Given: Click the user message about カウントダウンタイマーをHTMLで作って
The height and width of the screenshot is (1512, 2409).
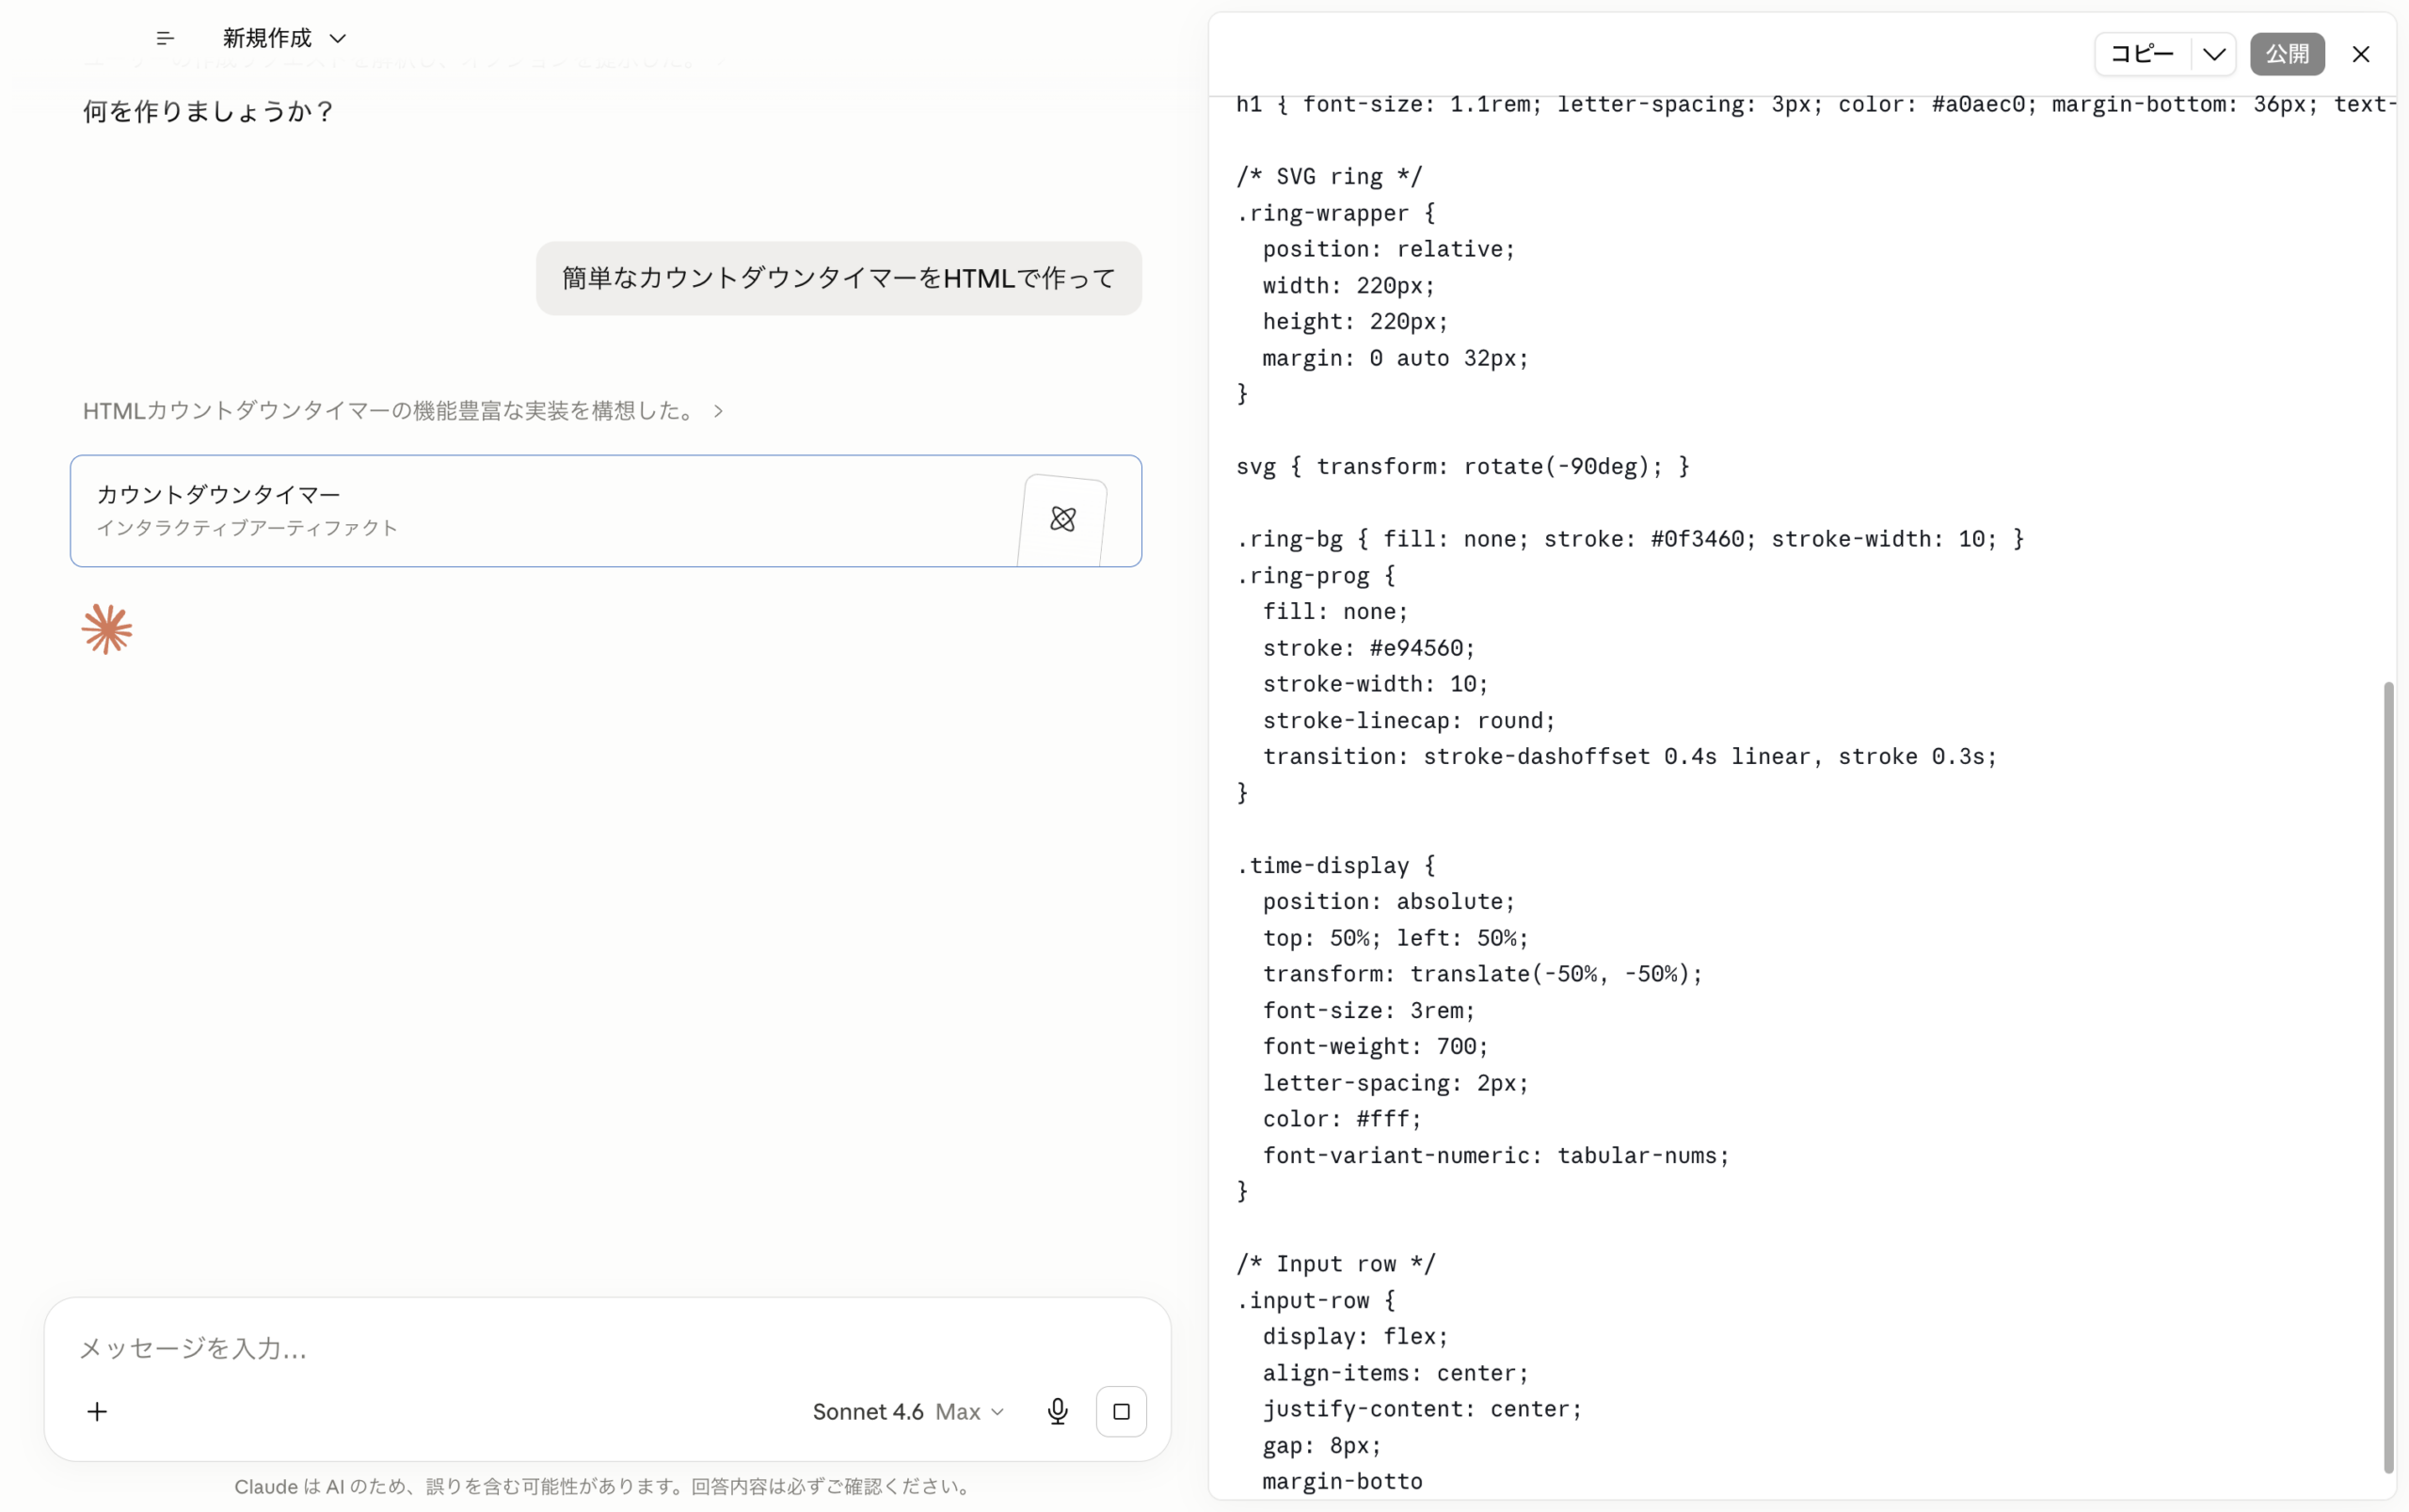Looking at the screenshot, I should click(838, 278).
